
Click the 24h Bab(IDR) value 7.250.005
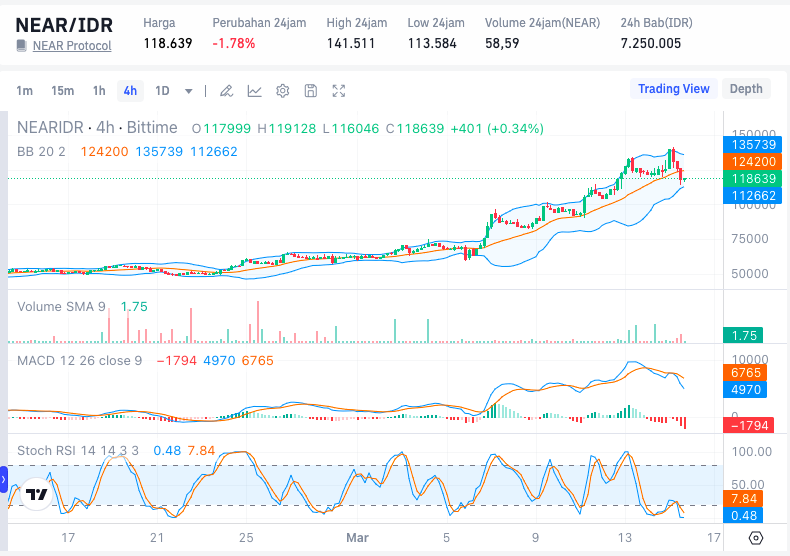[x=651, y=43]
